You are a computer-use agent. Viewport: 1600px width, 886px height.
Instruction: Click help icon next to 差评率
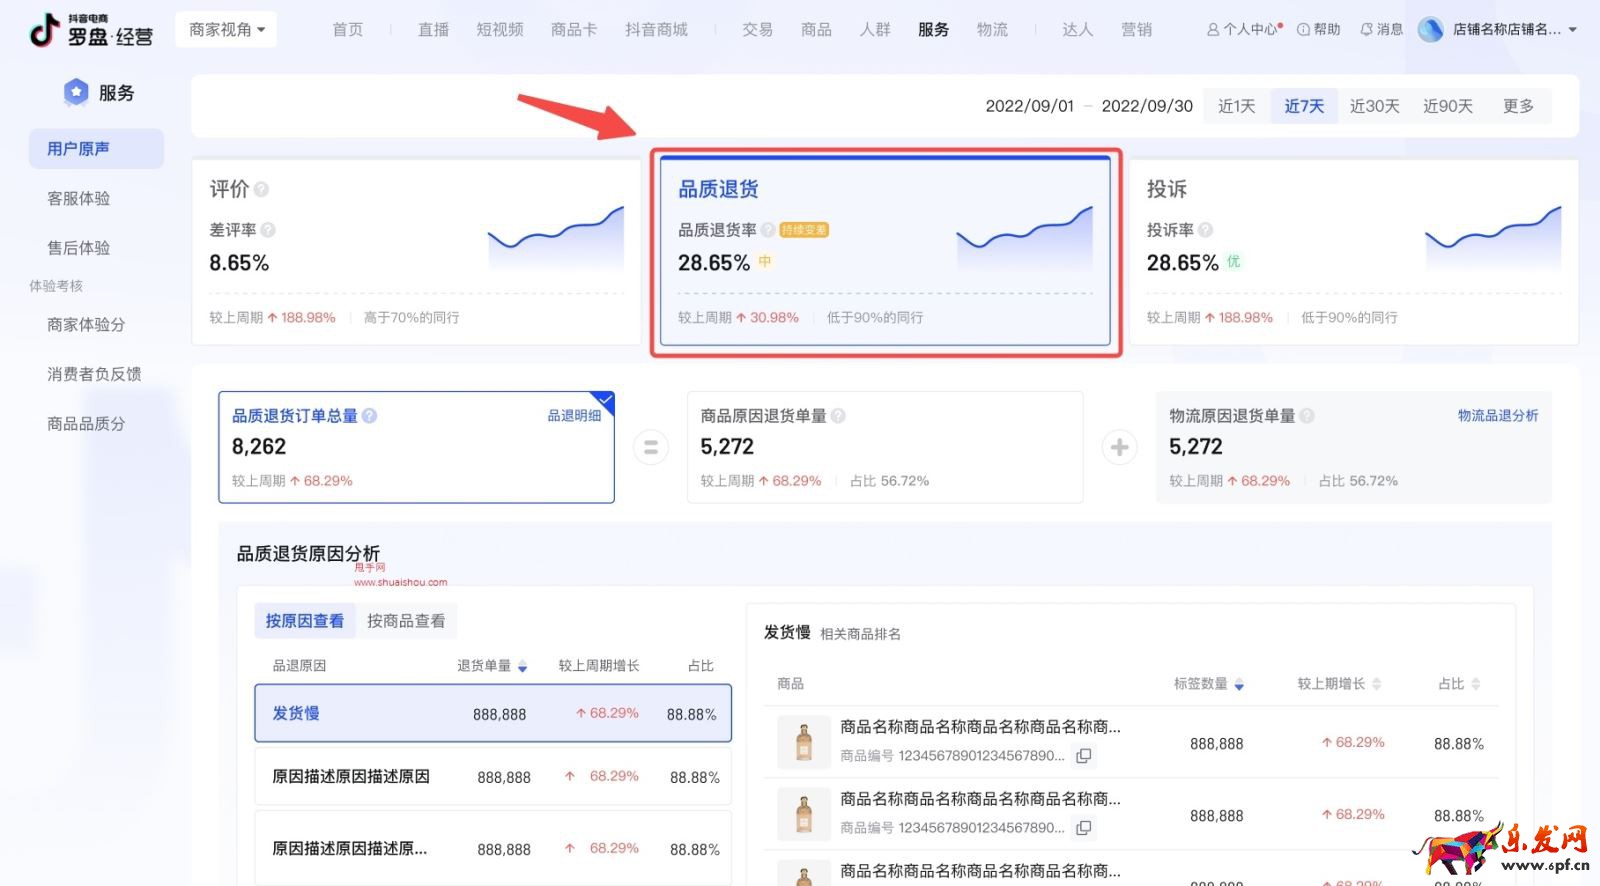click(x=268, y=230)
